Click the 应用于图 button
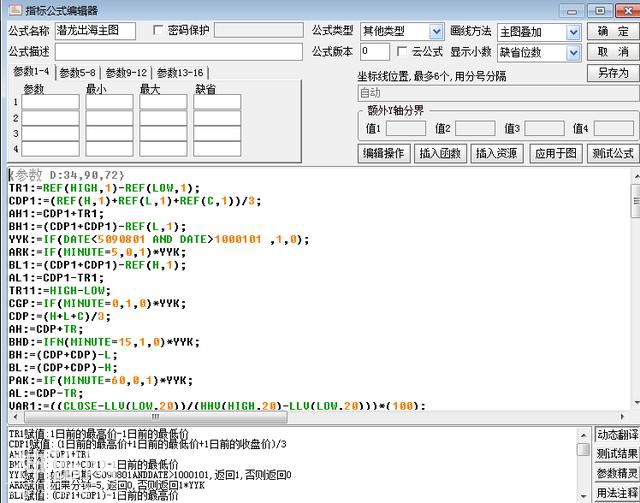The width and height of the screenshot is (640, 503). coord(556,154)
